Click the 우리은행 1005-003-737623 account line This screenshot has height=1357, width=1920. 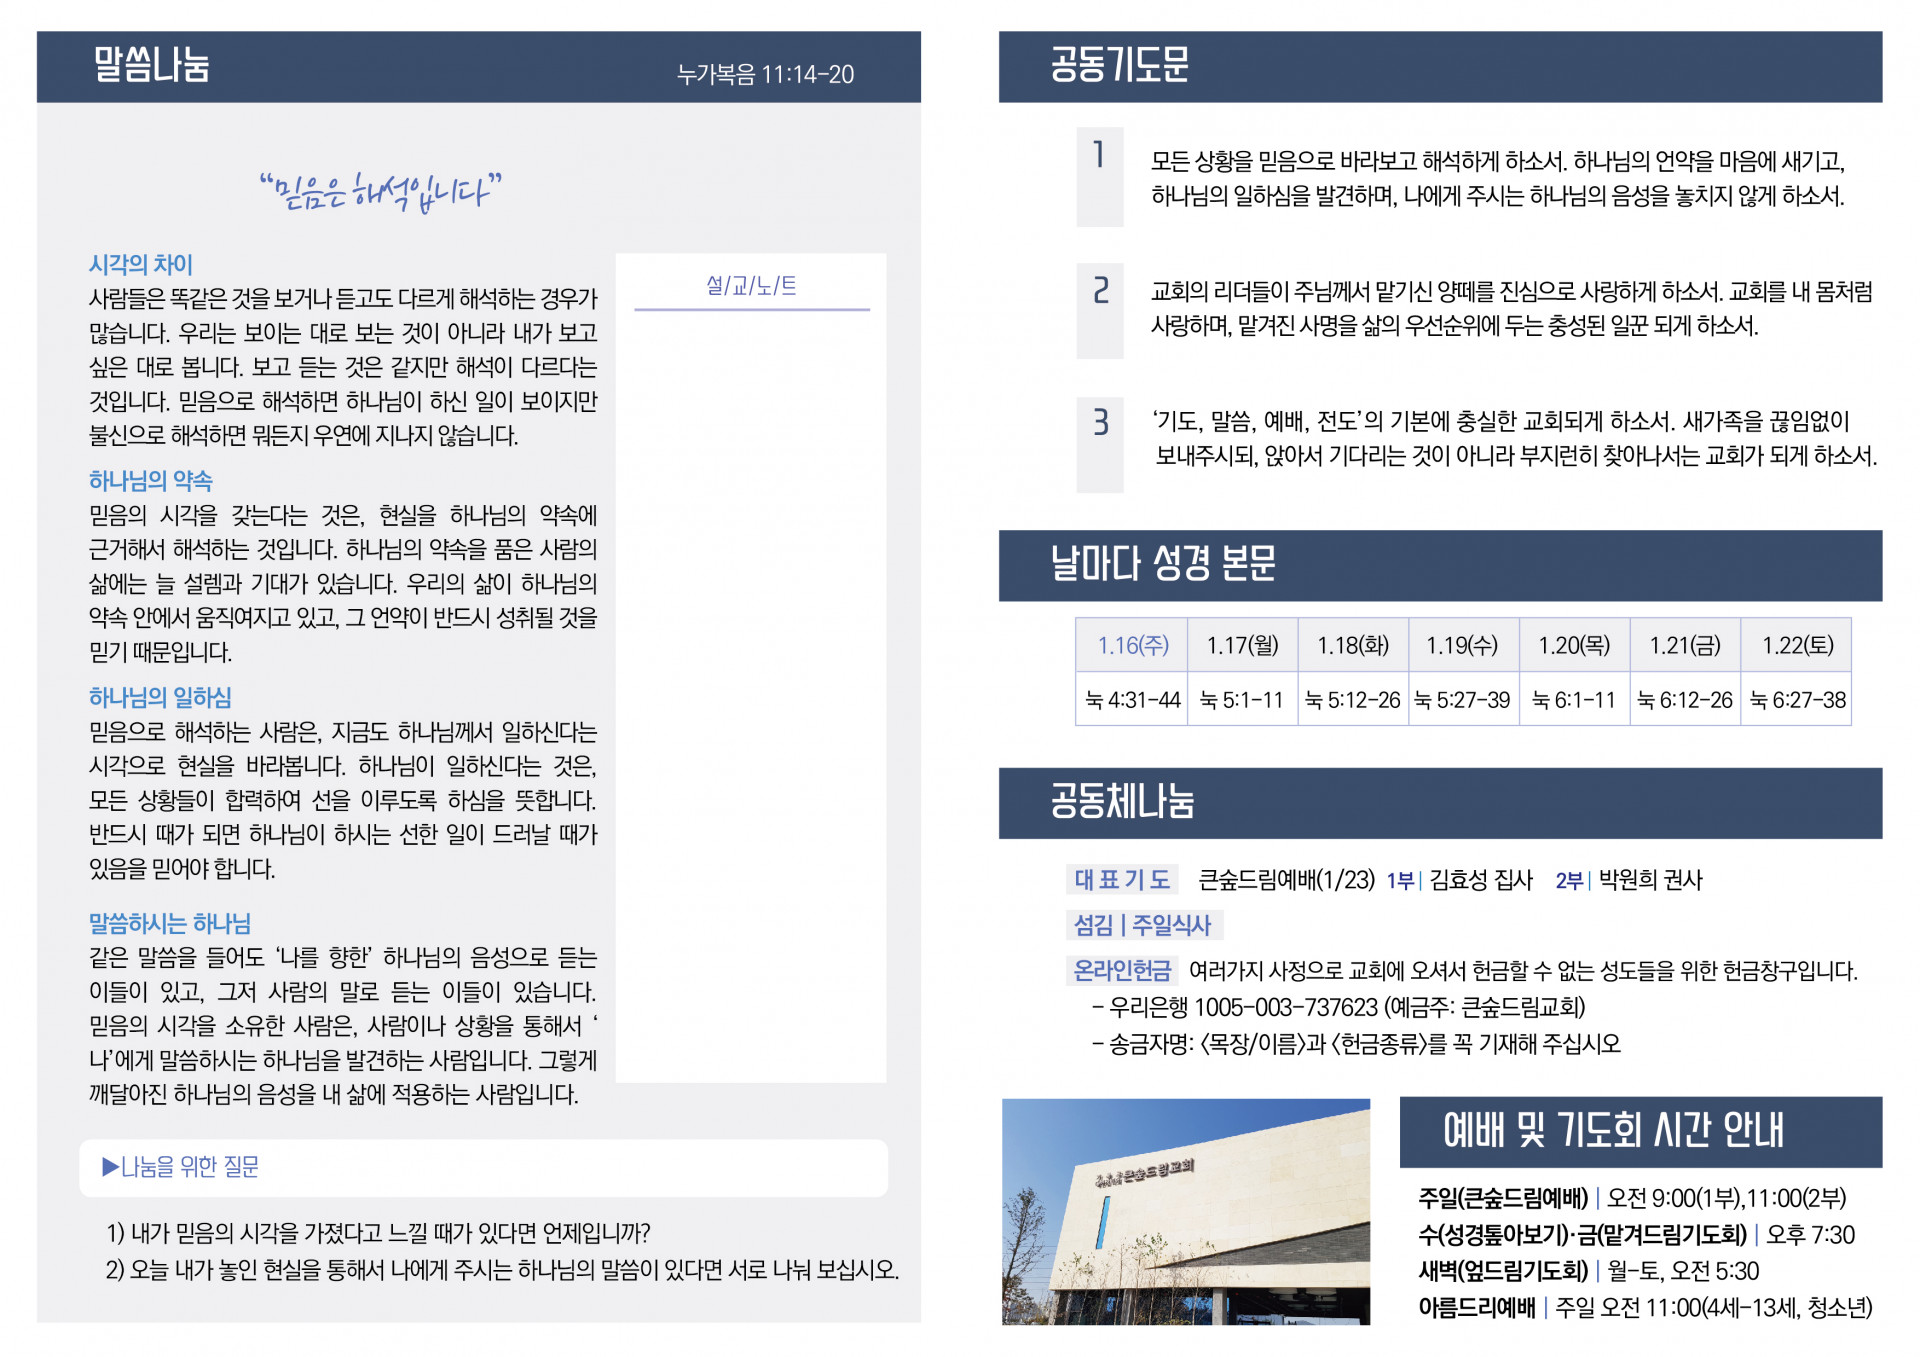1339,1006
